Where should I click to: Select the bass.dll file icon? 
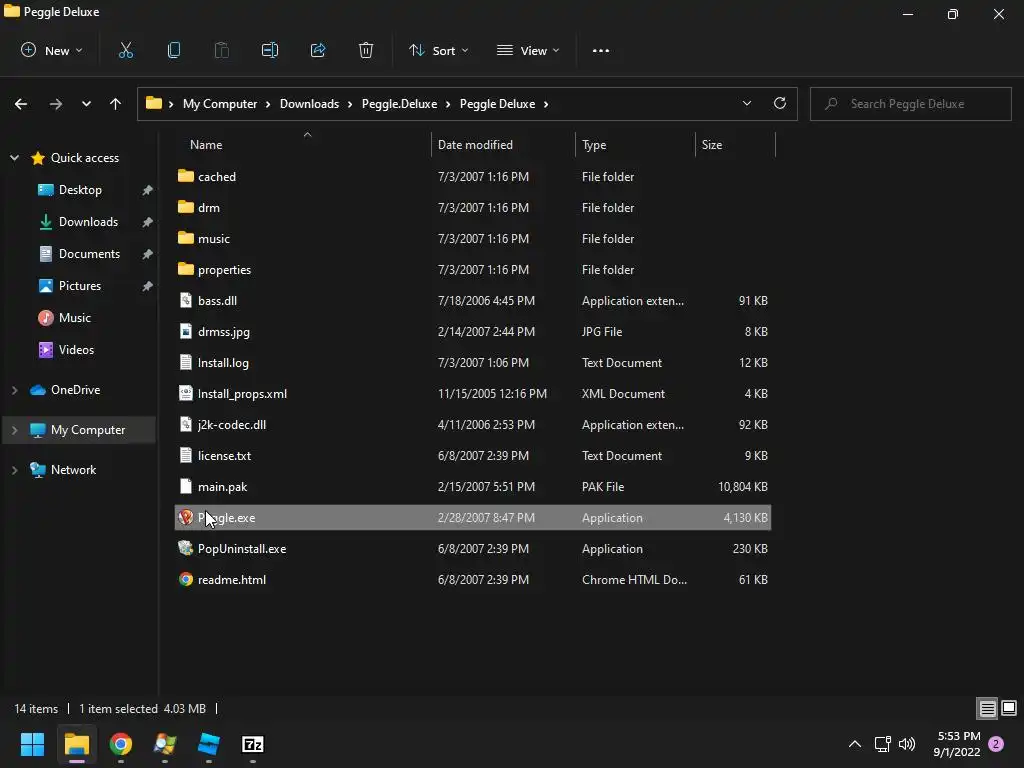(186, 300)
